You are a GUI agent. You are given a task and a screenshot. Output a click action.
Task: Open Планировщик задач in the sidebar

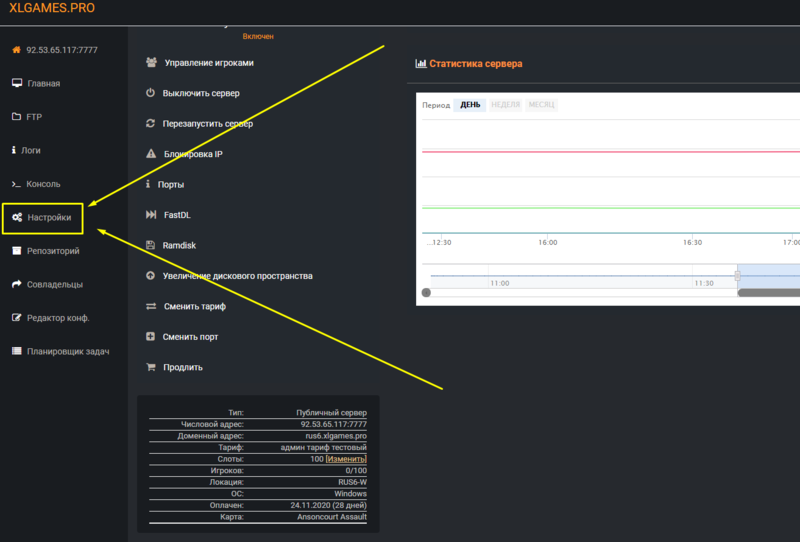point(67,351)
